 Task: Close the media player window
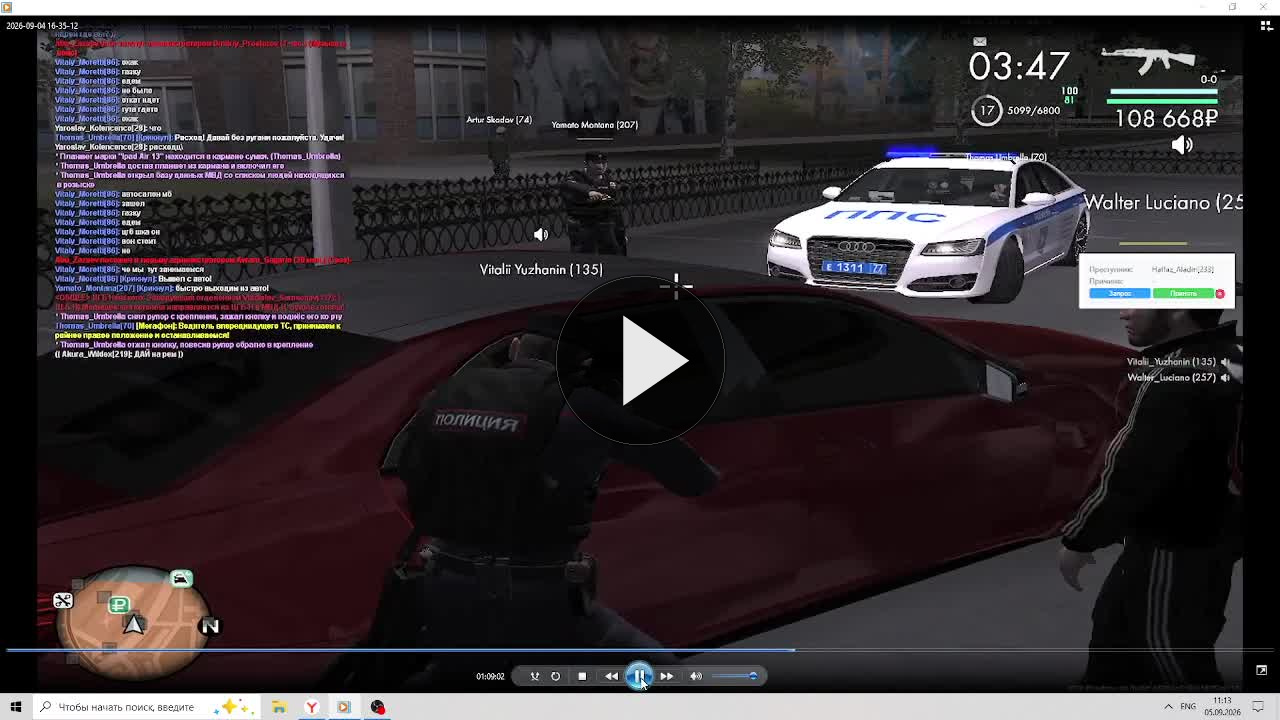coord(1262,7)
